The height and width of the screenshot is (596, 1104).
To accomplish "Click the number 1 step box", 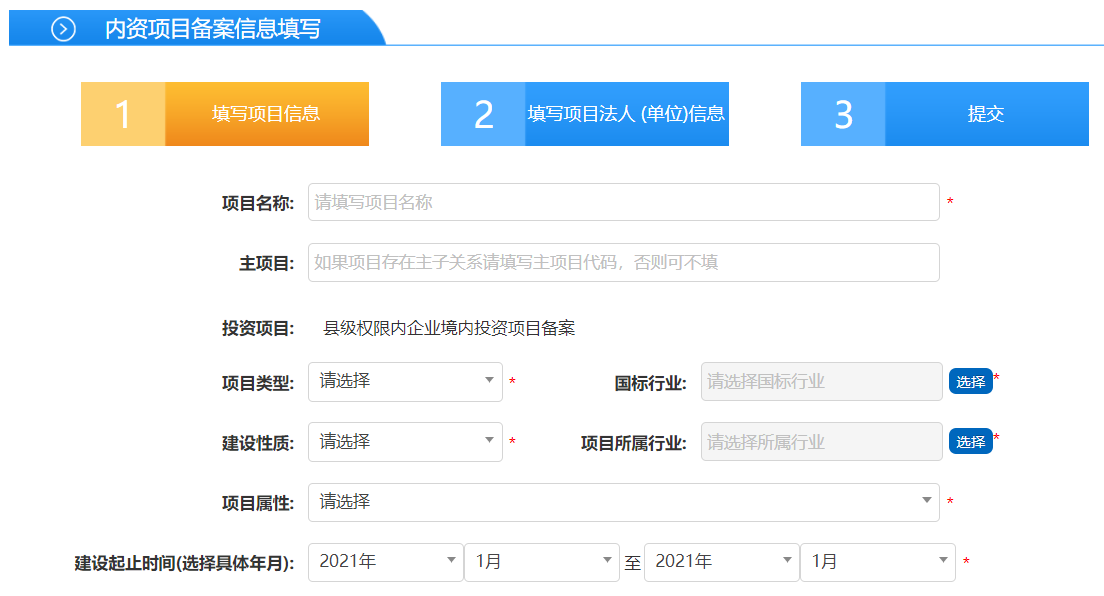I will [x=123, y=114].
